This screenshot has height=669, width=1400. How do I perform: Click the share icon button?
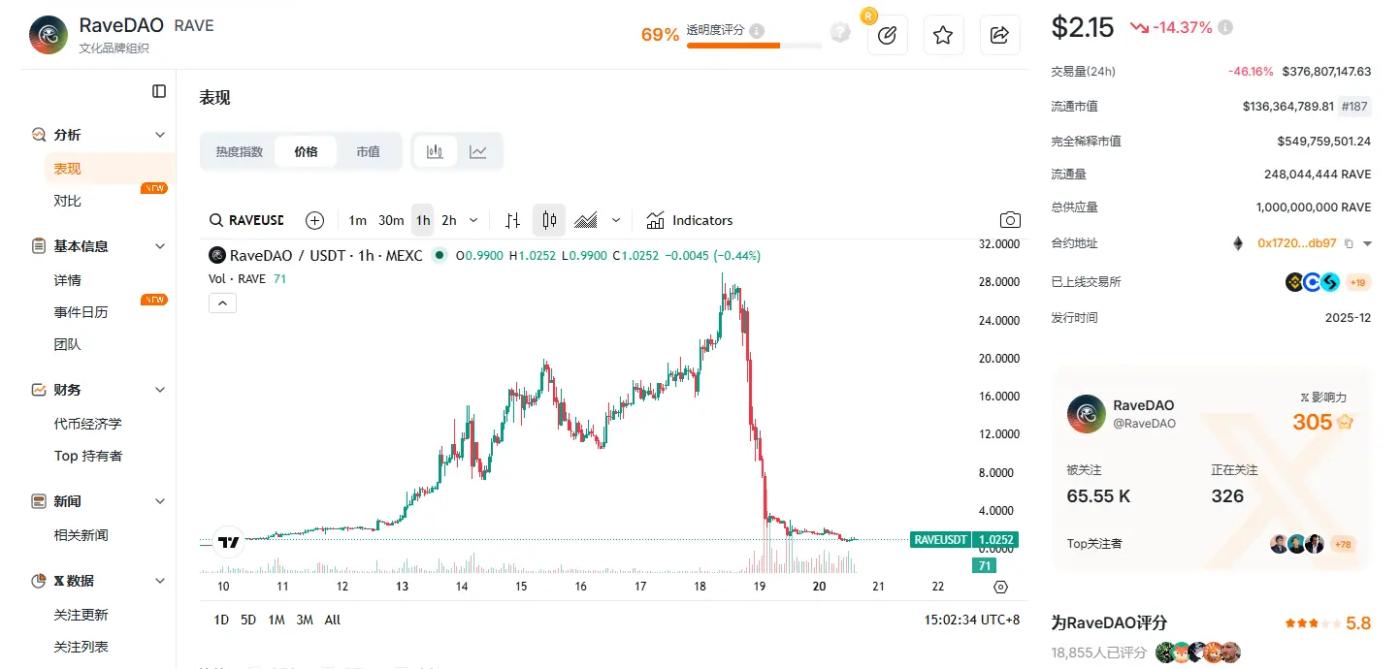tap(999, 35)
